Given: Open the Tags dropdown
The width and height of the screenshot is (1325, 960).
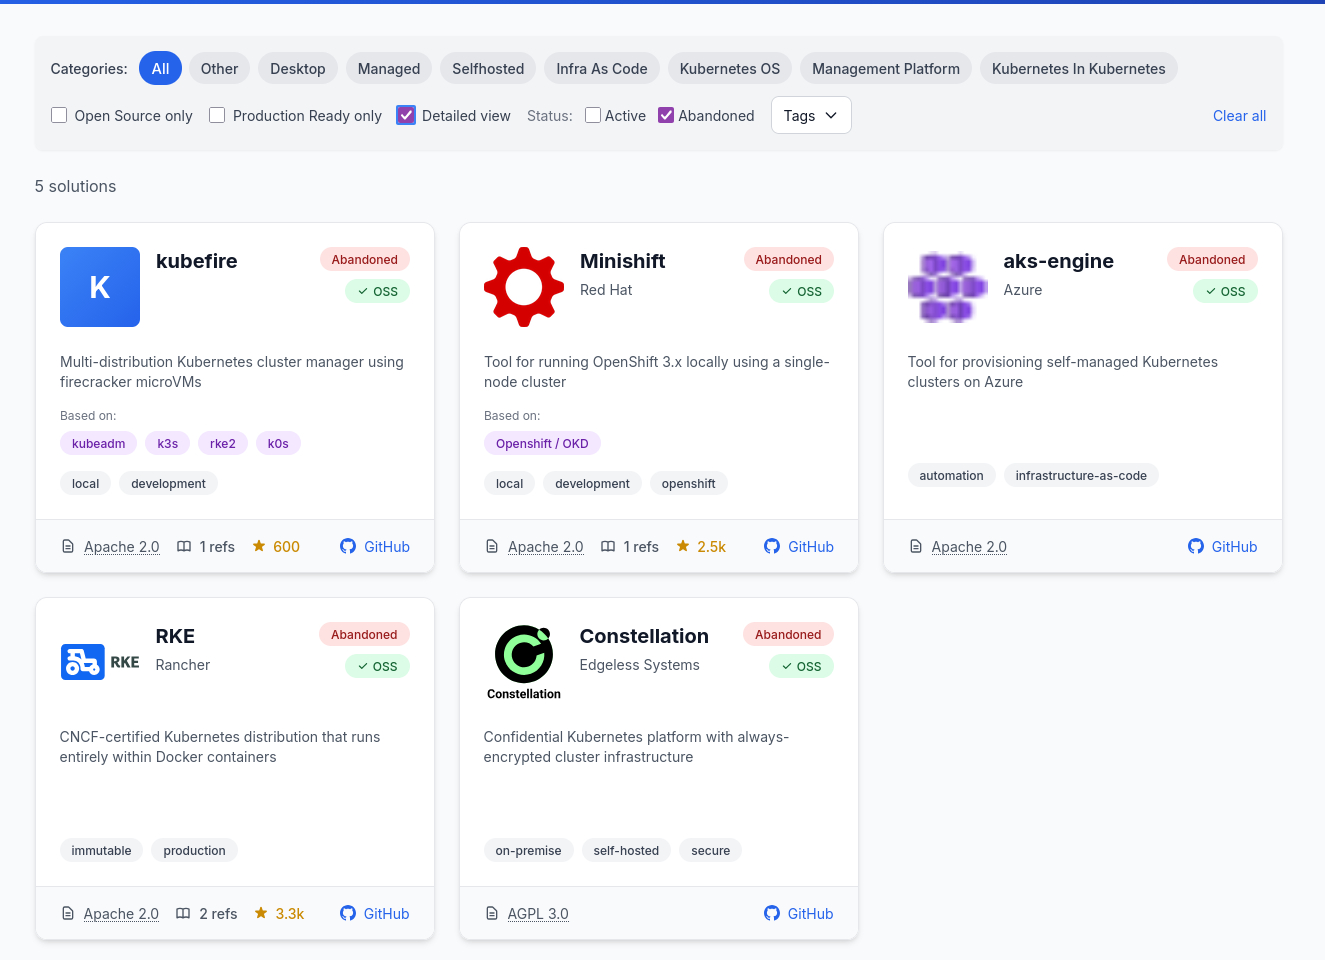Looking at the screenshot, I should tap(811, 116).
